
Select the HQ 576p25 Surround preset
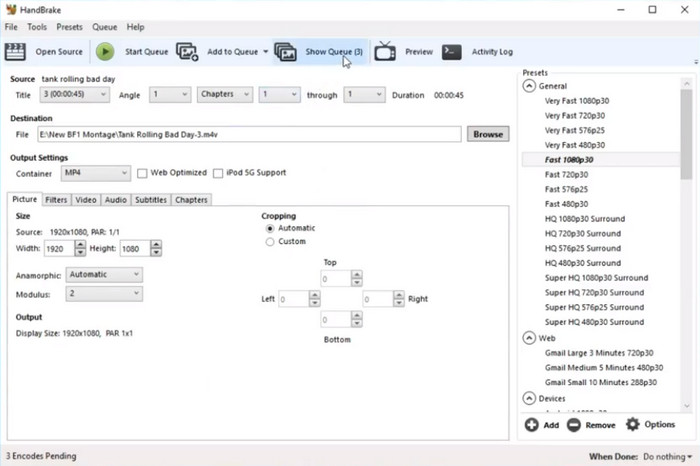583,248
